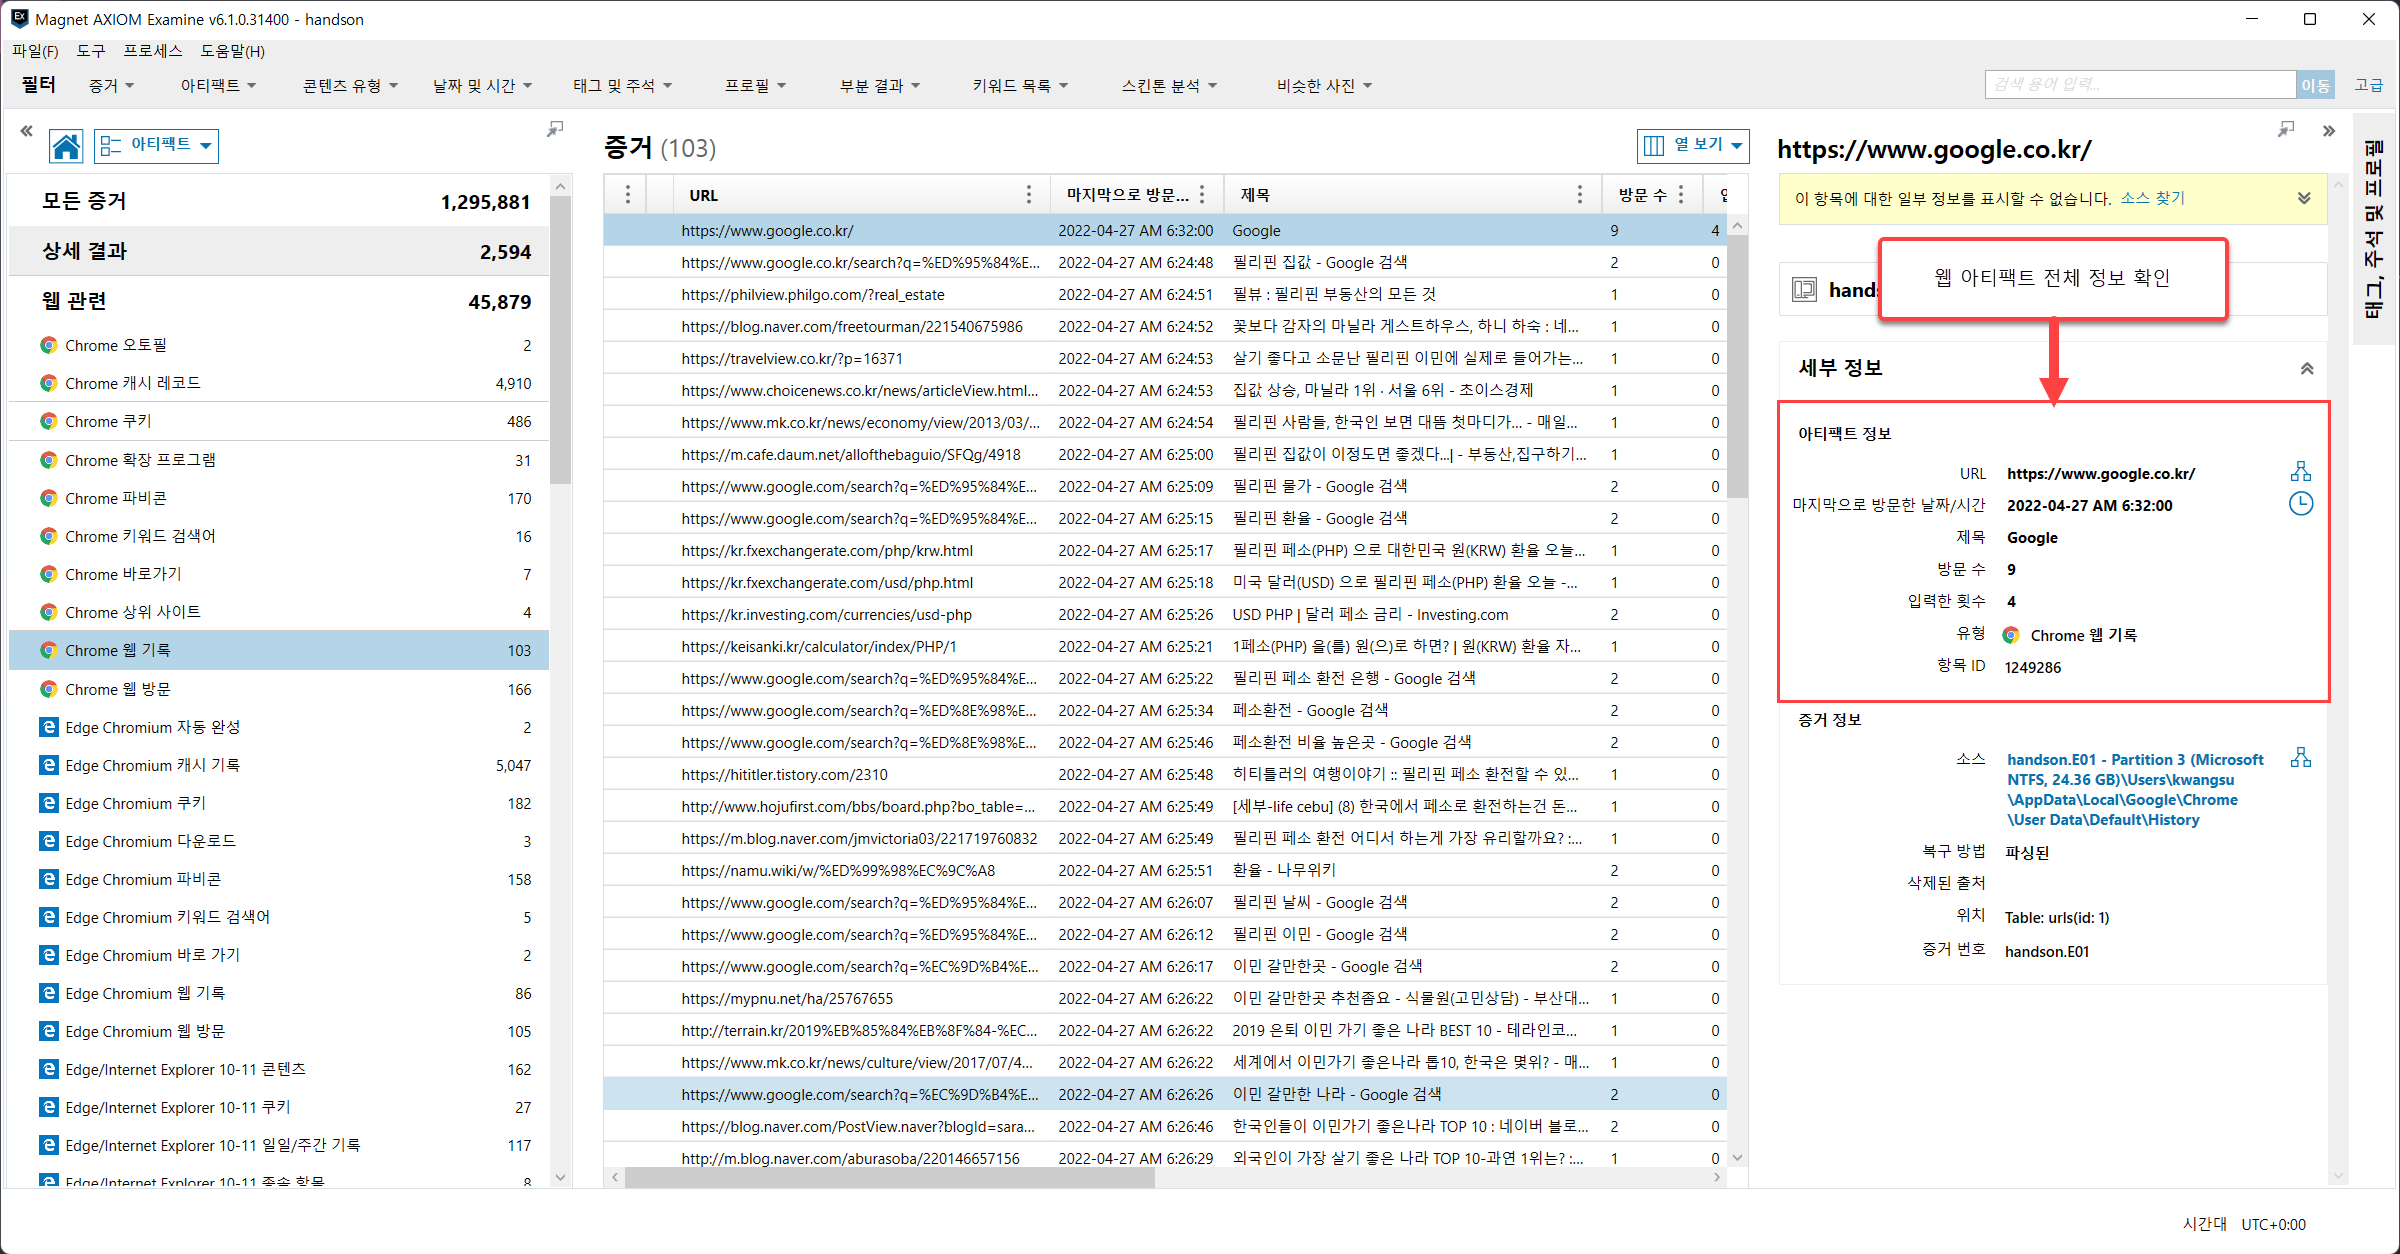Screen dimensions: 2400x1254
Task: Open the row options dots column header
Action: 628,195
